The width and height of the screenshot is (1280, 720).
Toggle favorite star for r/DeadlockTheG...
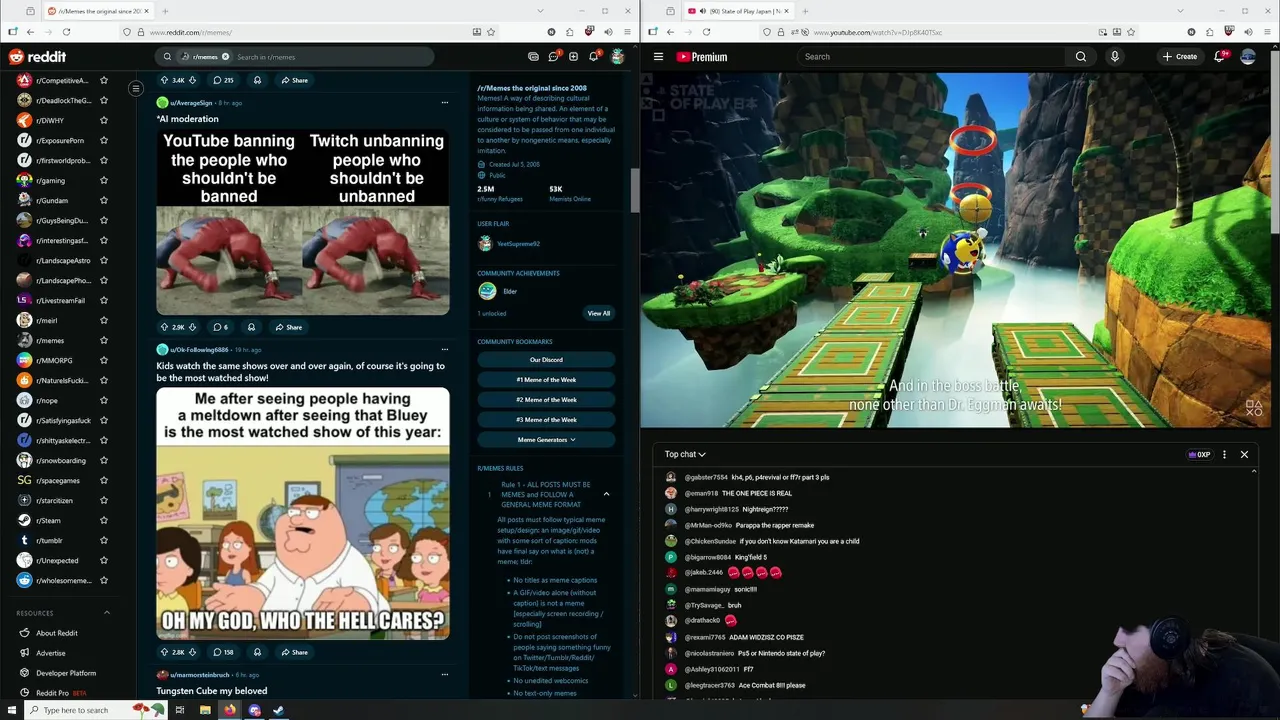104,100
